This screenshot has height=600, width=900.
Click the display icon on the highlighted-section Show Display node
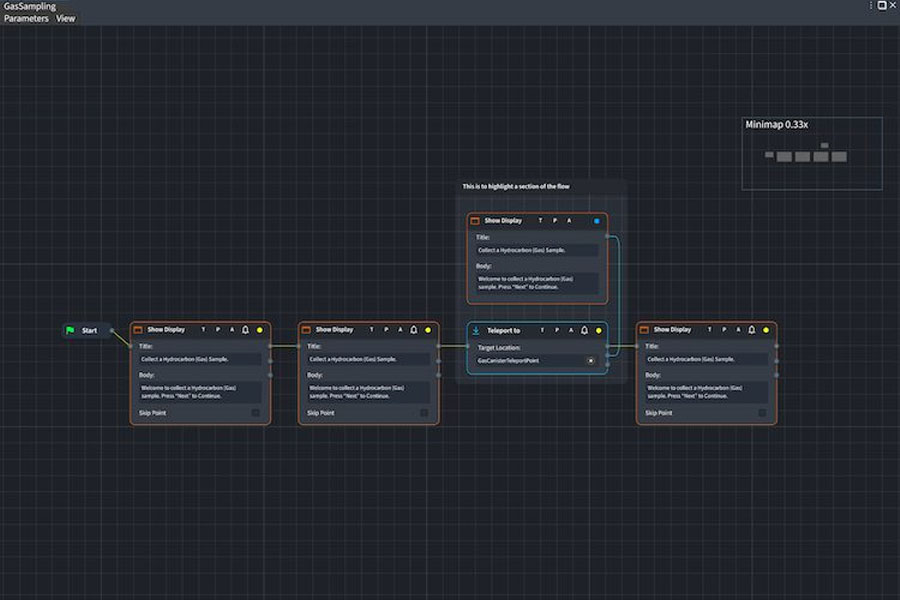pos(475,220)
